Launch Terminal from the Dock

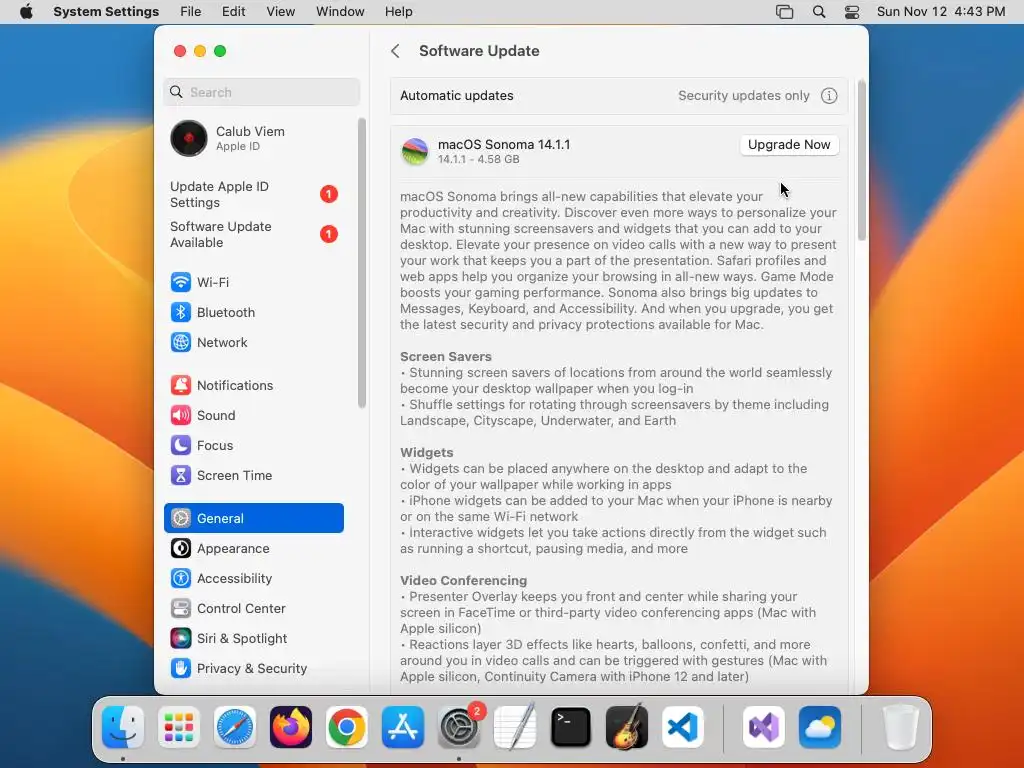tap(571, 727)
